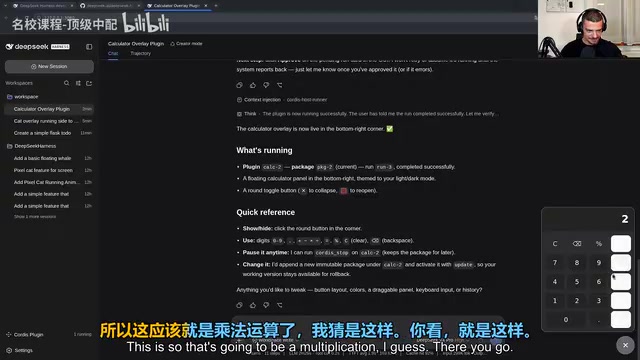Image resolution: width=640 pixels, height=360 pixels.
Task: Thumbs up the reply above Context injection
Action: [x=253, y=85]
